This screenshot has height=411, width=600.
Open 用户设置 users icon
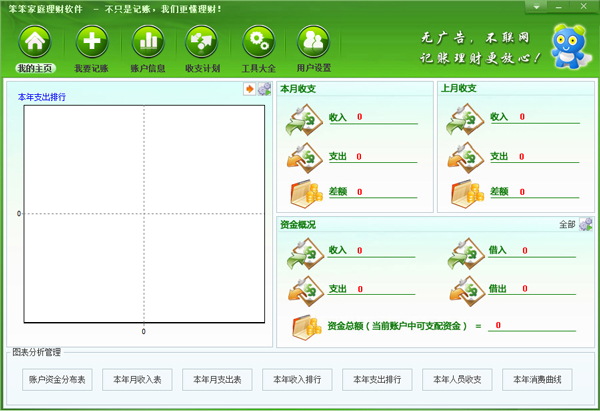pos(313,41)
